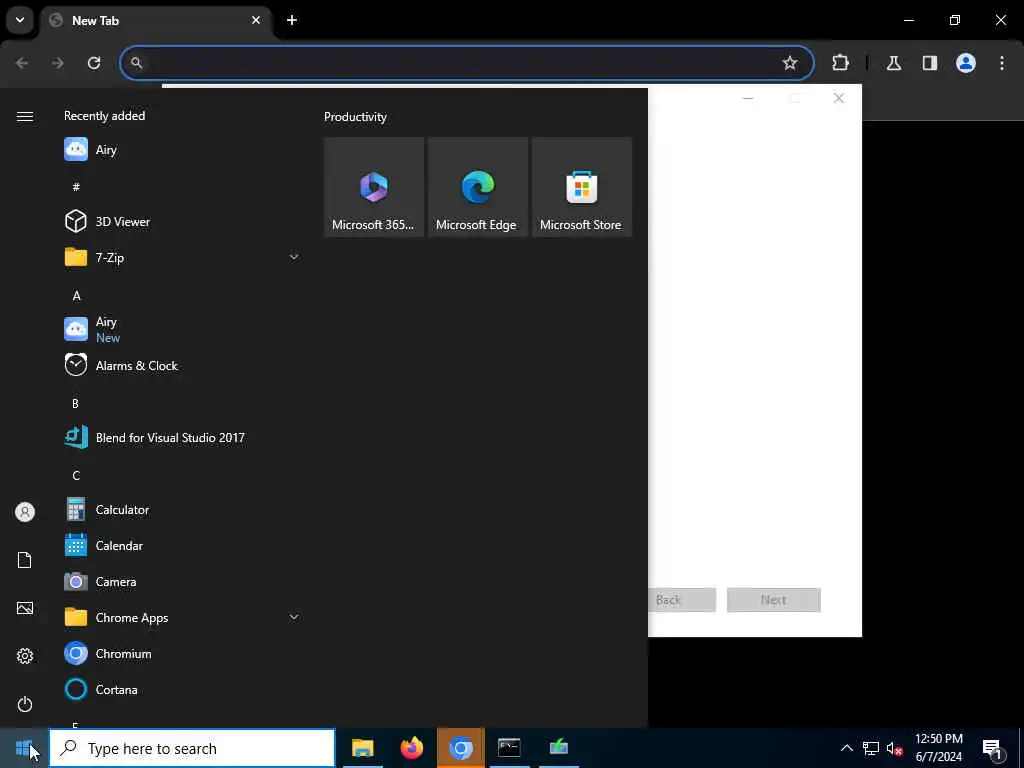Launch 3D Viewer app

click(x=183, y=221)
